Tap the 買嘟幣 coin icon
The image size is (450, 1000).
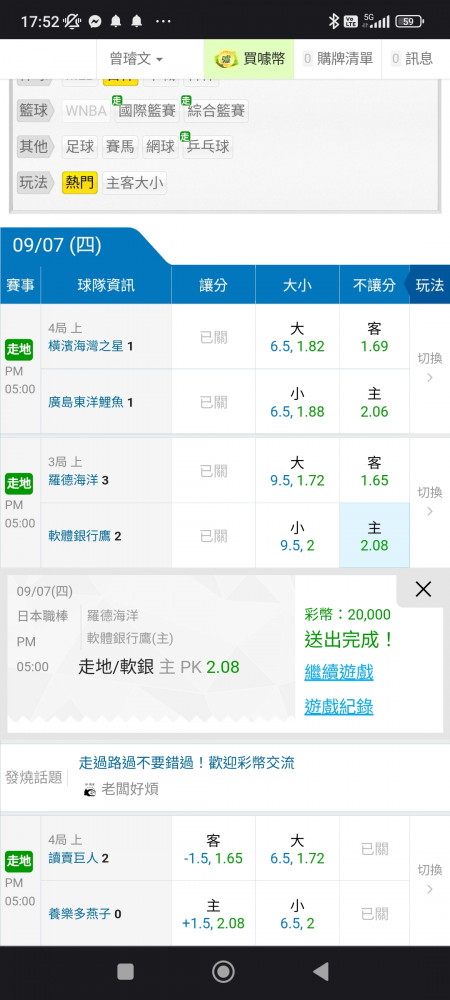click(x=226, y=59)
